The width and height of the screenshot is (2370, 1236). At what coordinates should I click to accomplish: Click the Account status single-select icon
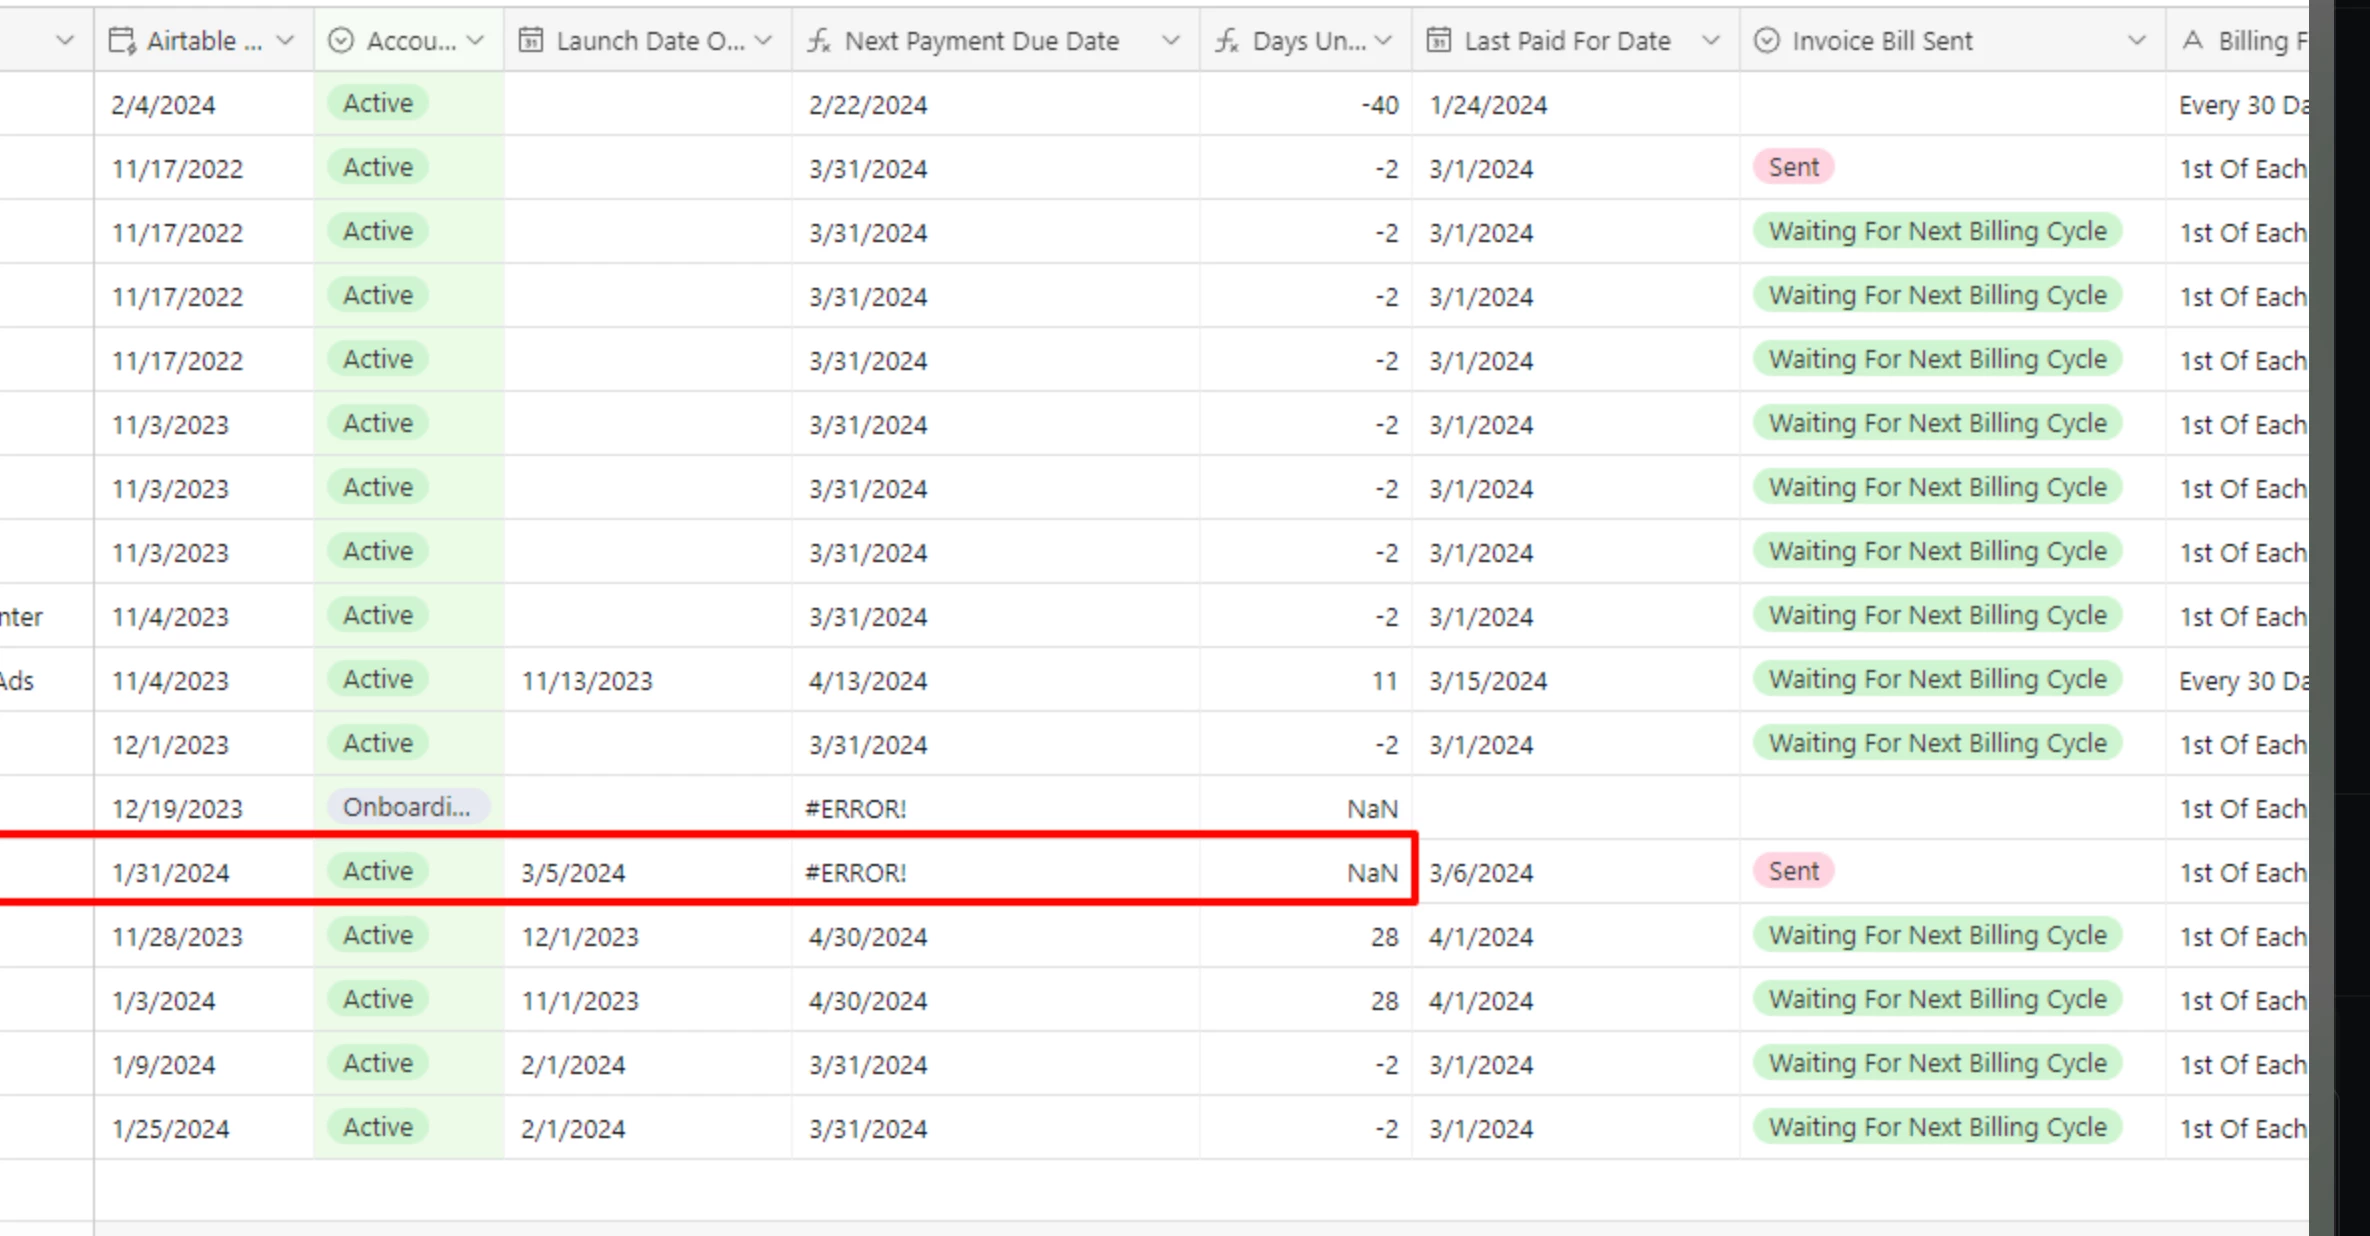tap(341, 41)
